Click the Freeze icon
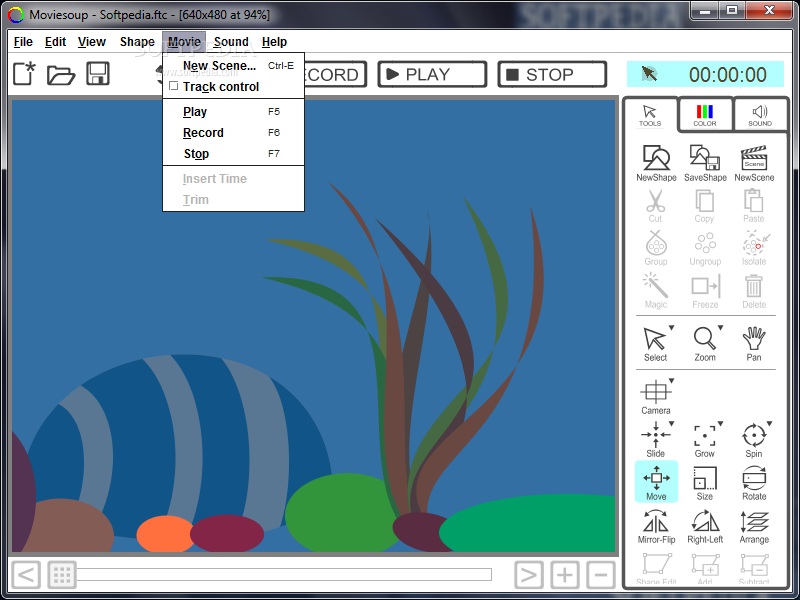800x600 pixels. [705, 291]
